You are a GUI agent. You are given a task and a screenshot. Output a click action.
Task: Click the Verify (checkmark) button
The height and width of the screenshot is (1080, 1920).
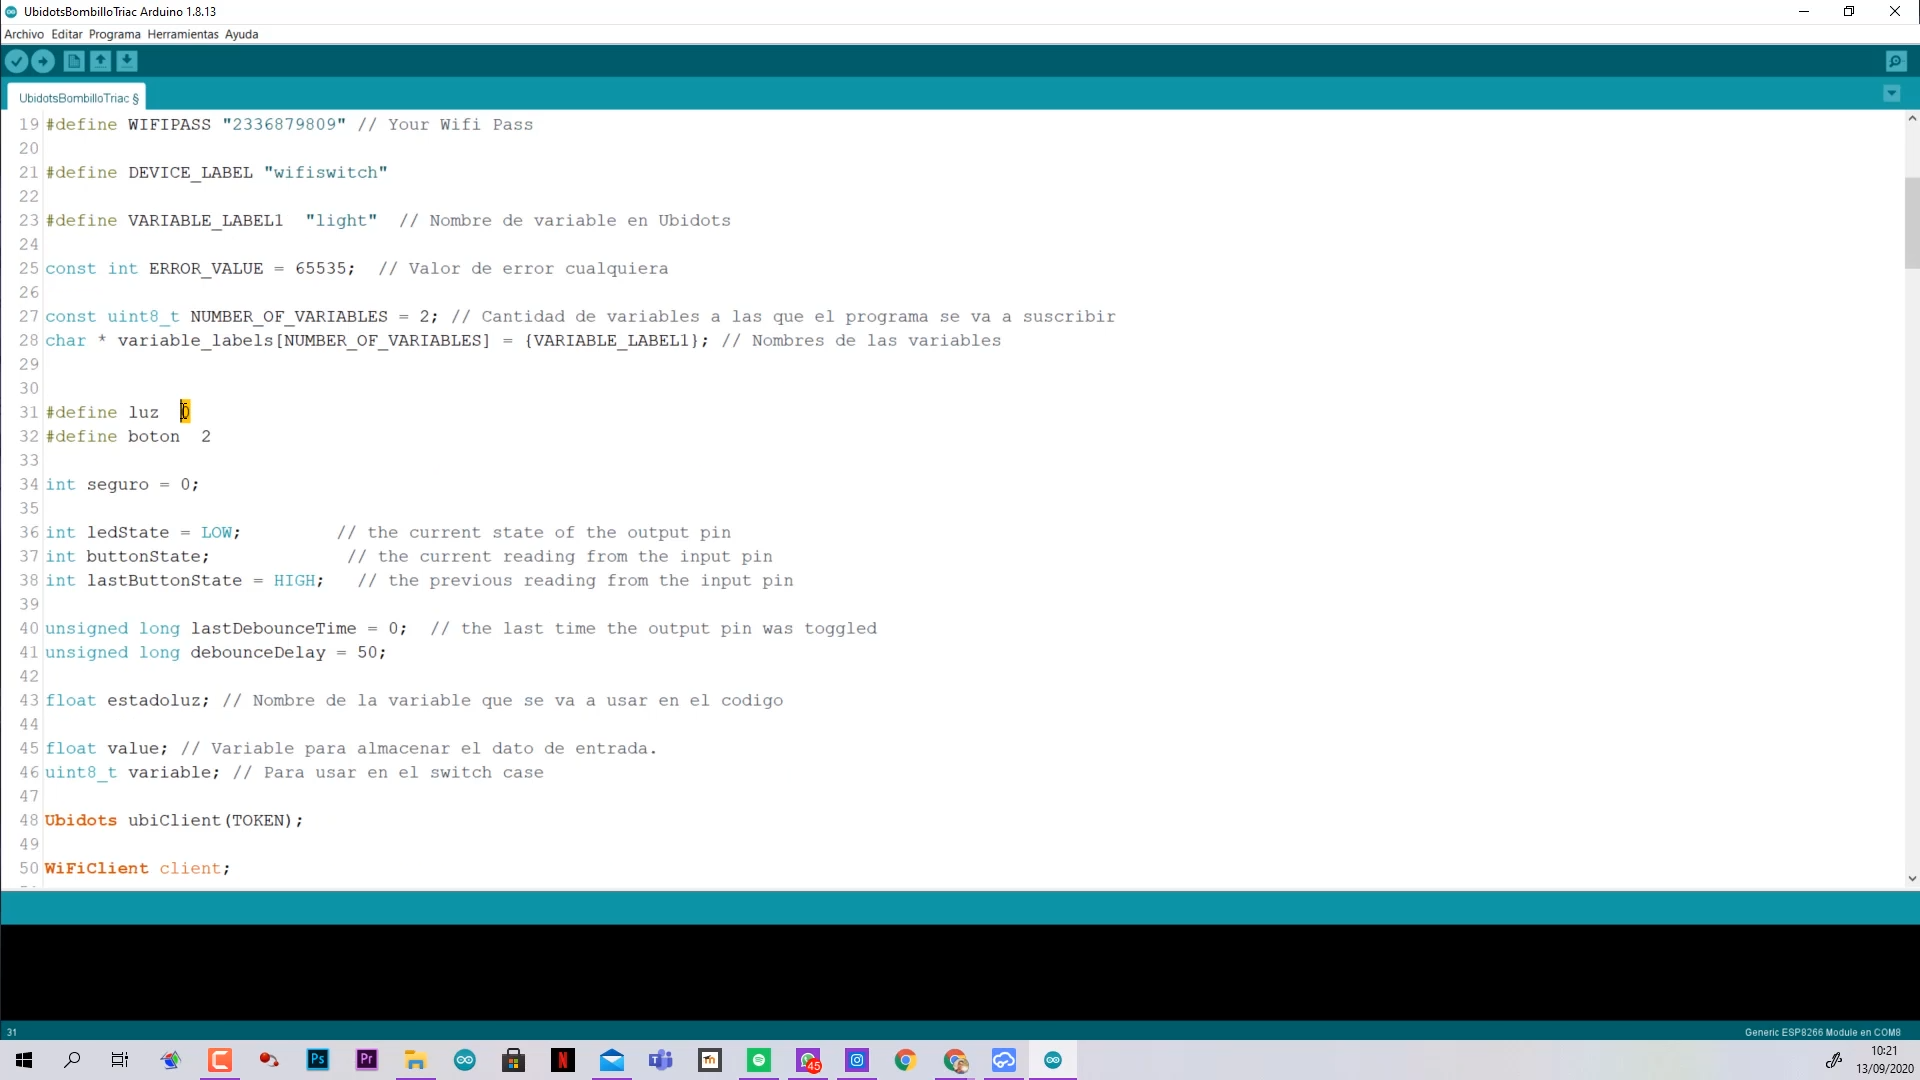coord(18,62)
